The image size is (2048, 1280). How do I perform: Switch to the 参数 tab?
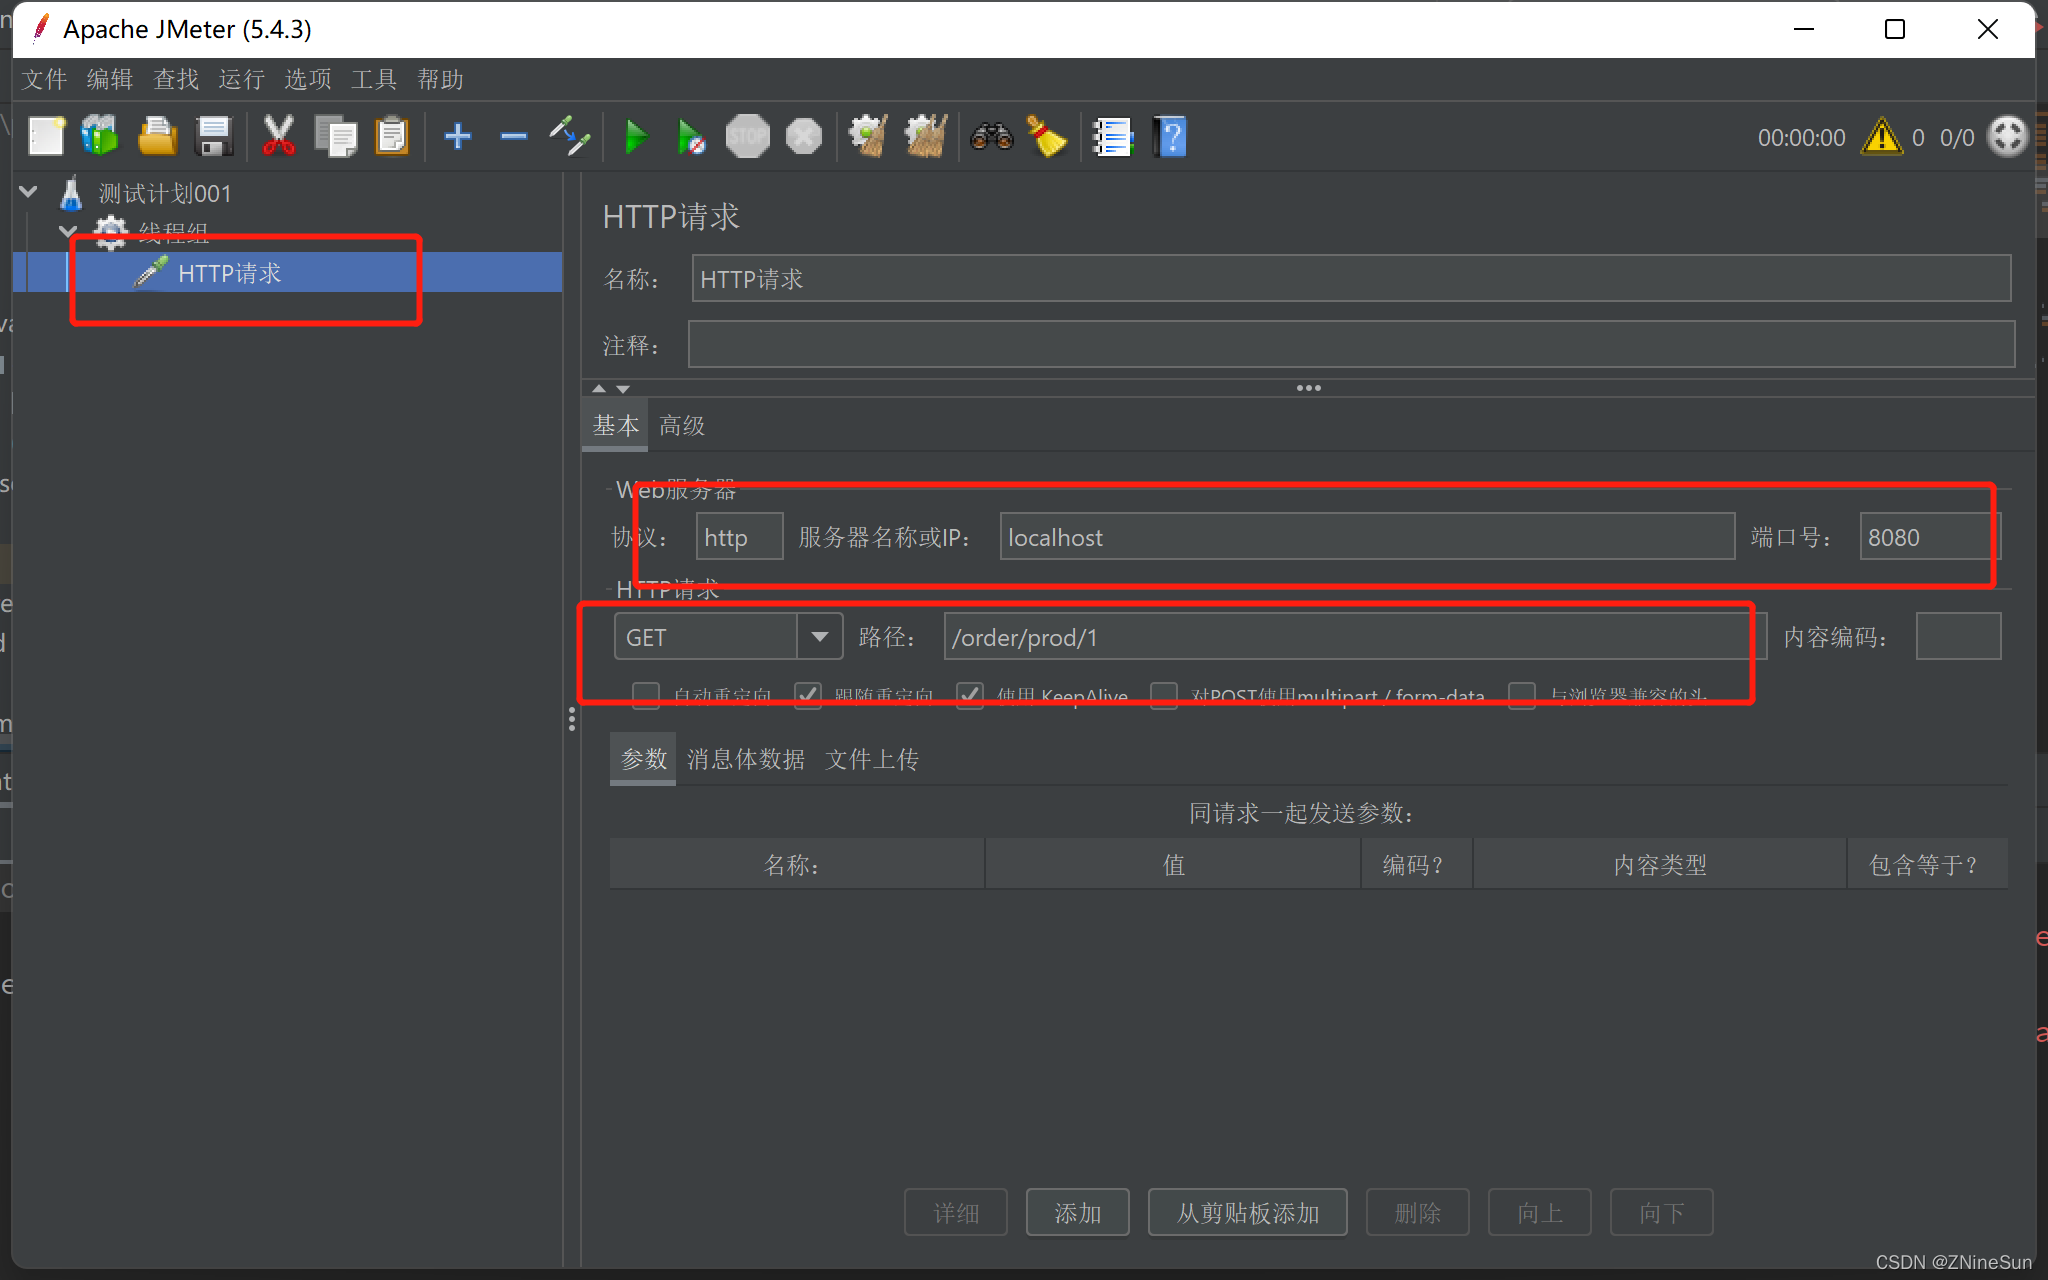point(643,759)
